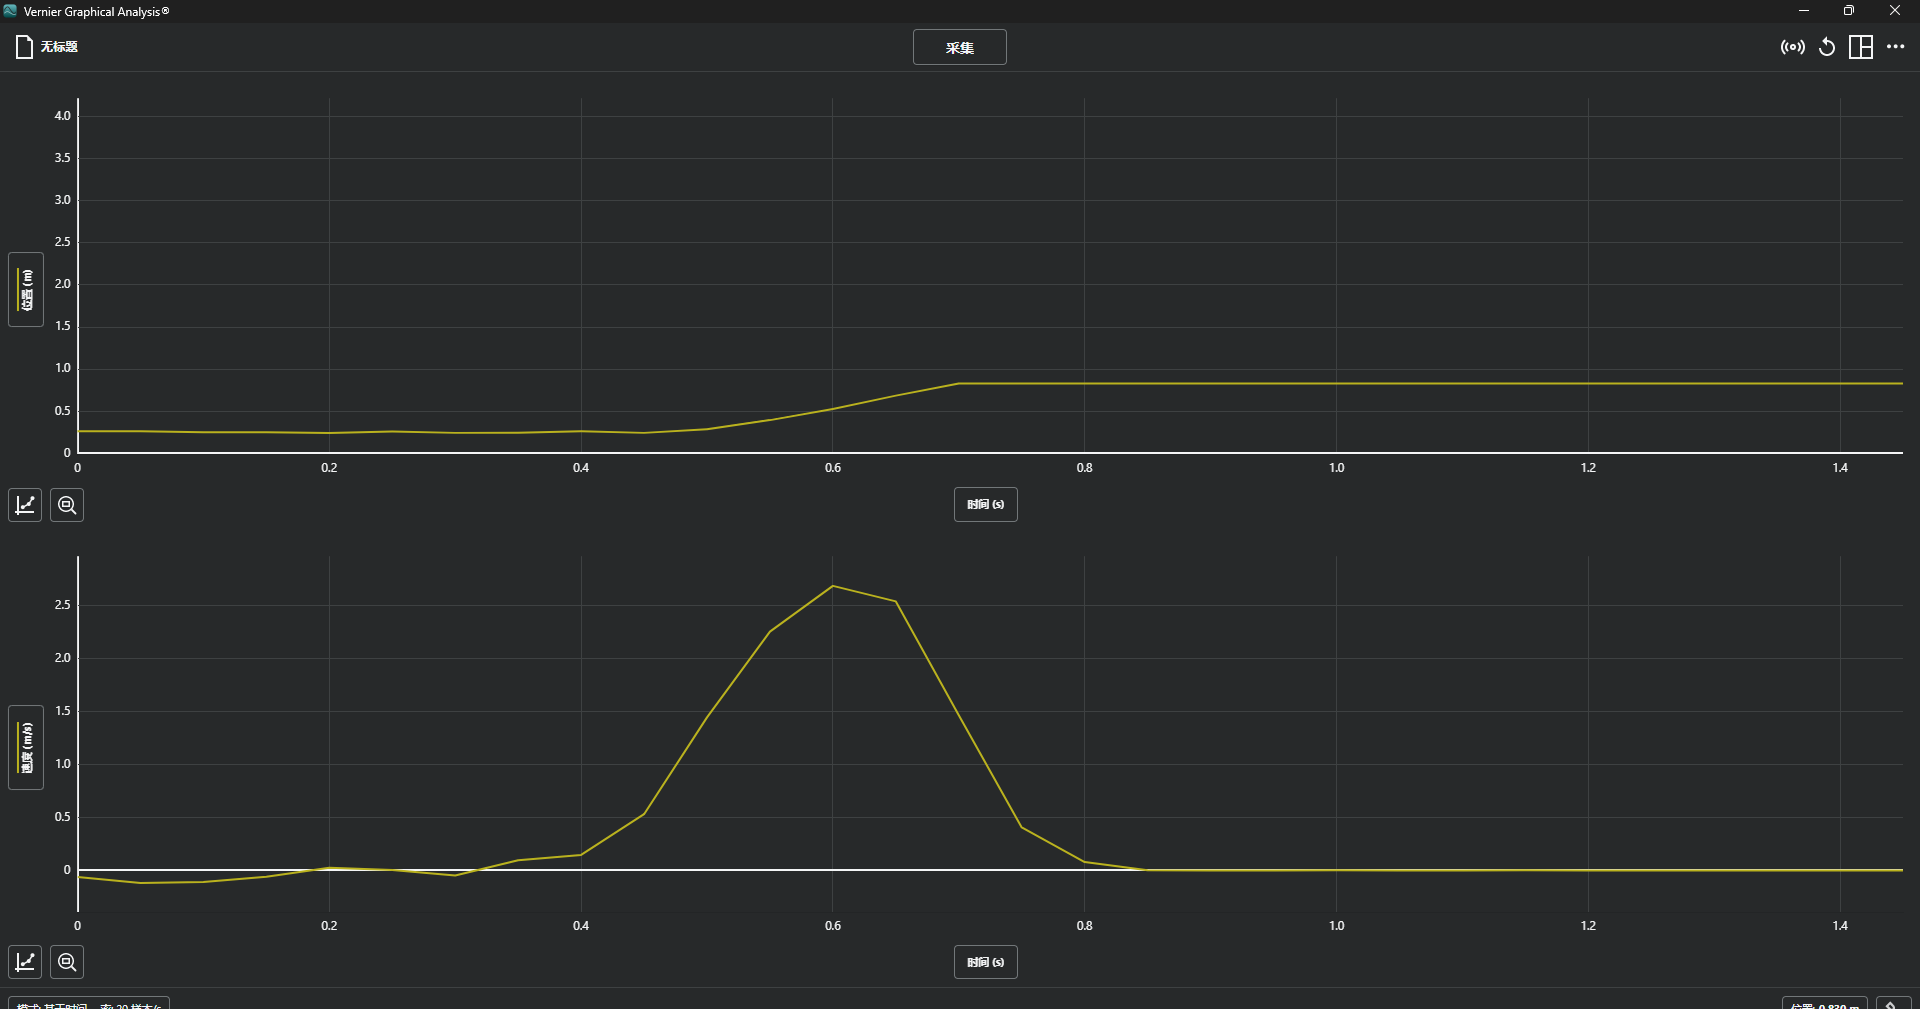1920x1009 pixels.
Task: Minimize the Vernier Graphical Analysis window
Action: [x=1804, y=11]
